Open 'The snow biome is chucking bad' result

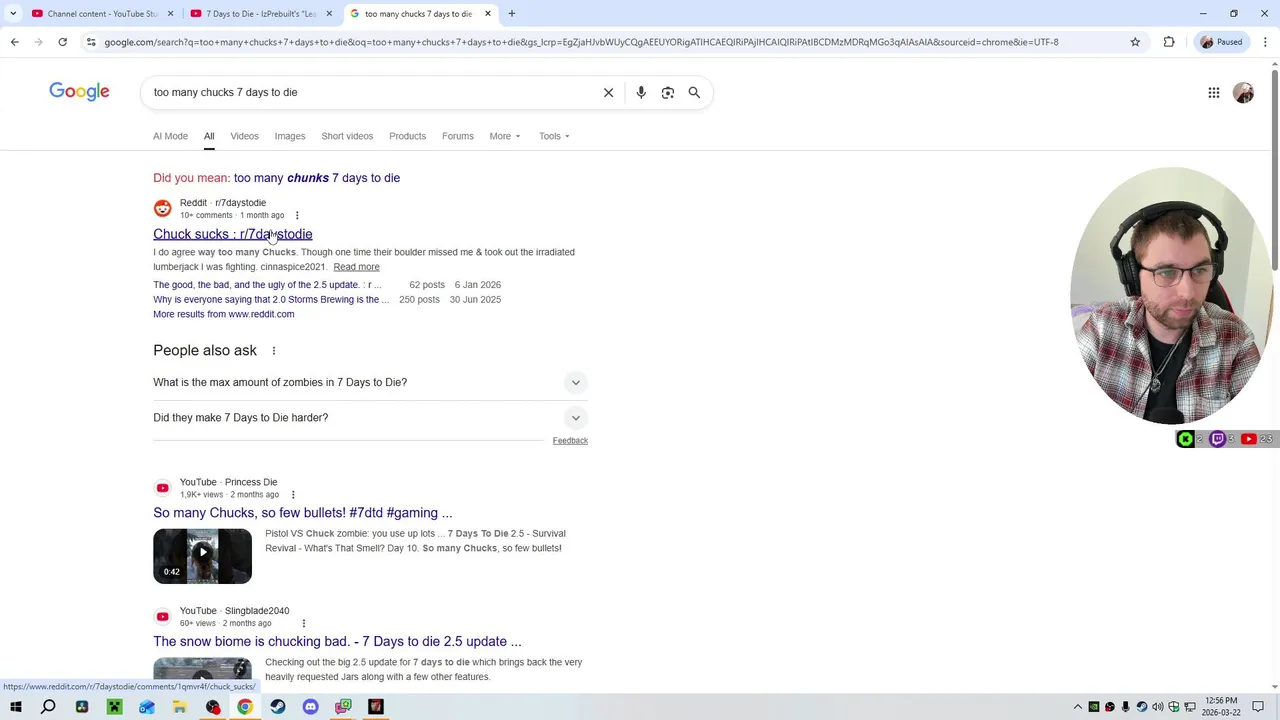pyautogui.click(x=337, y=641)
